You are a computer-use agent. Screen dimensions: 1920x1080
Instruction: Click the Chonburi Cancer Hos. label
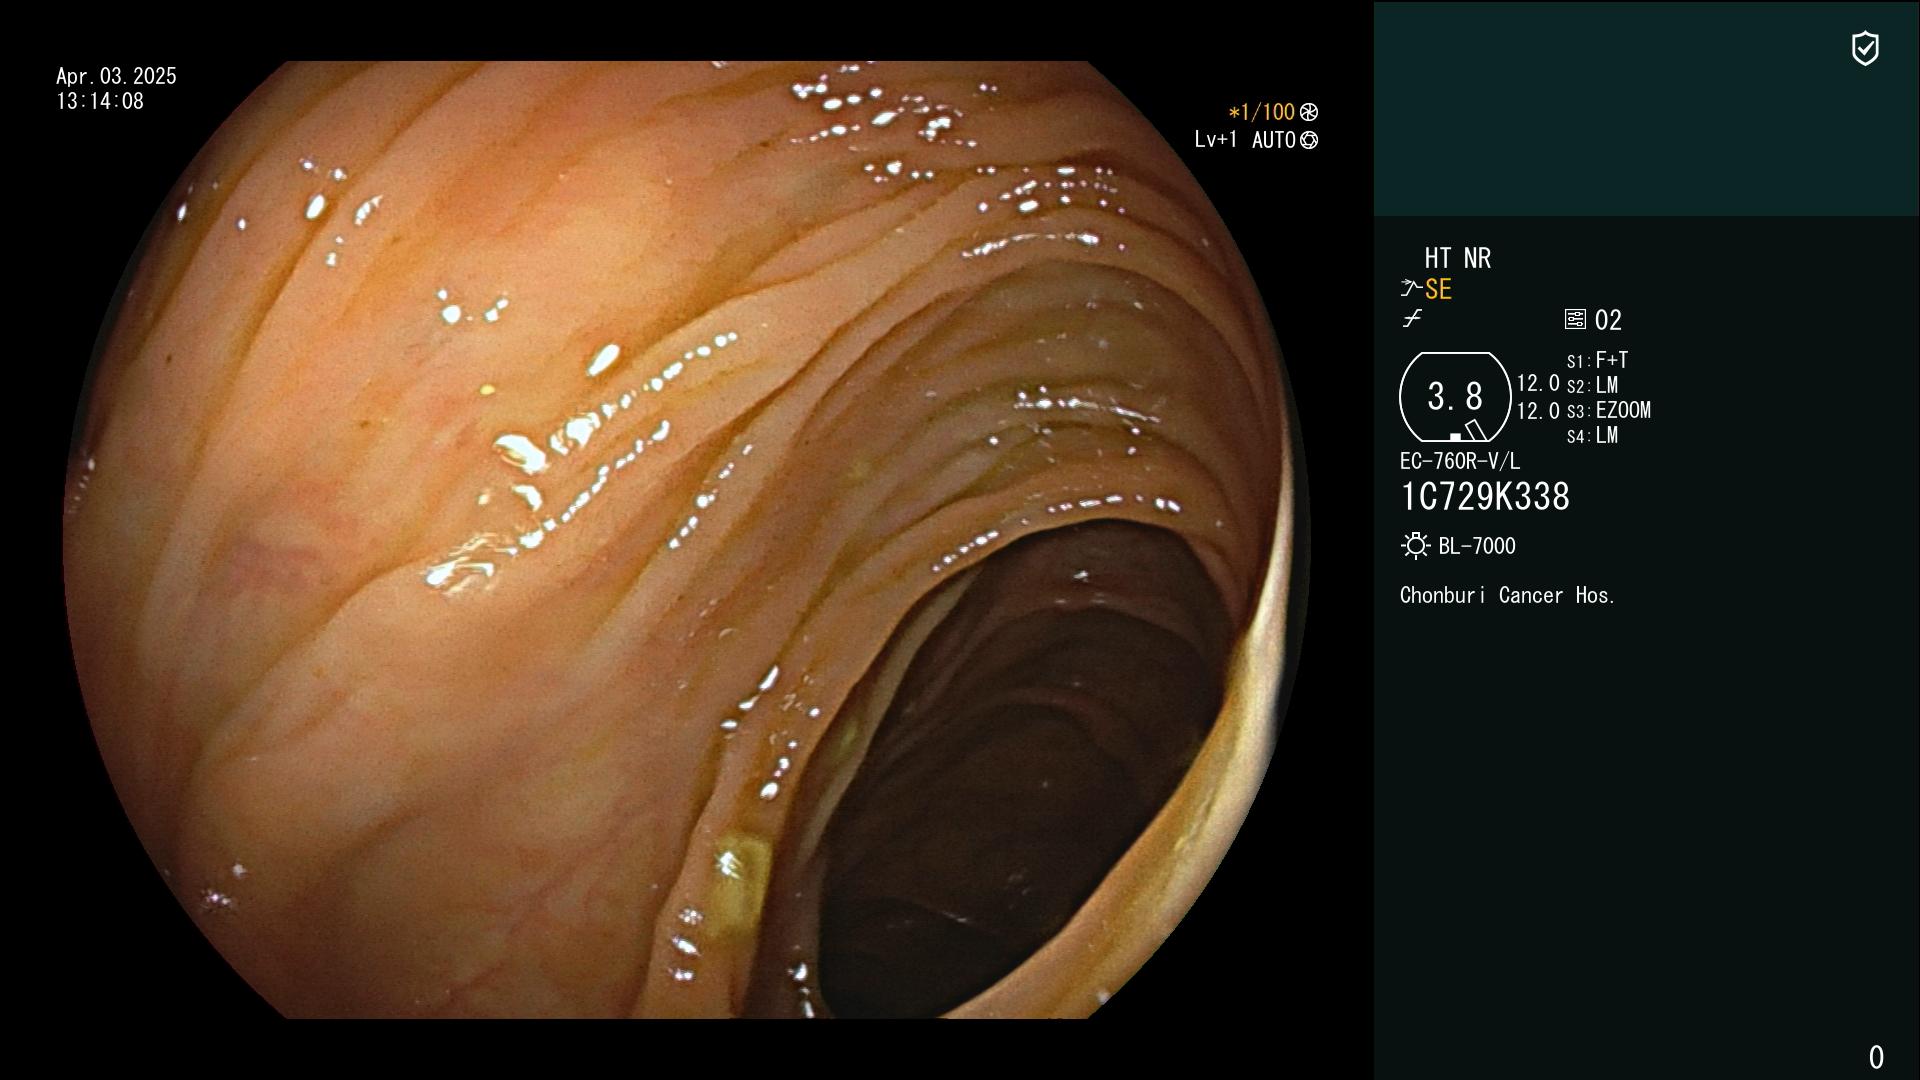(x=1508, y=595)
